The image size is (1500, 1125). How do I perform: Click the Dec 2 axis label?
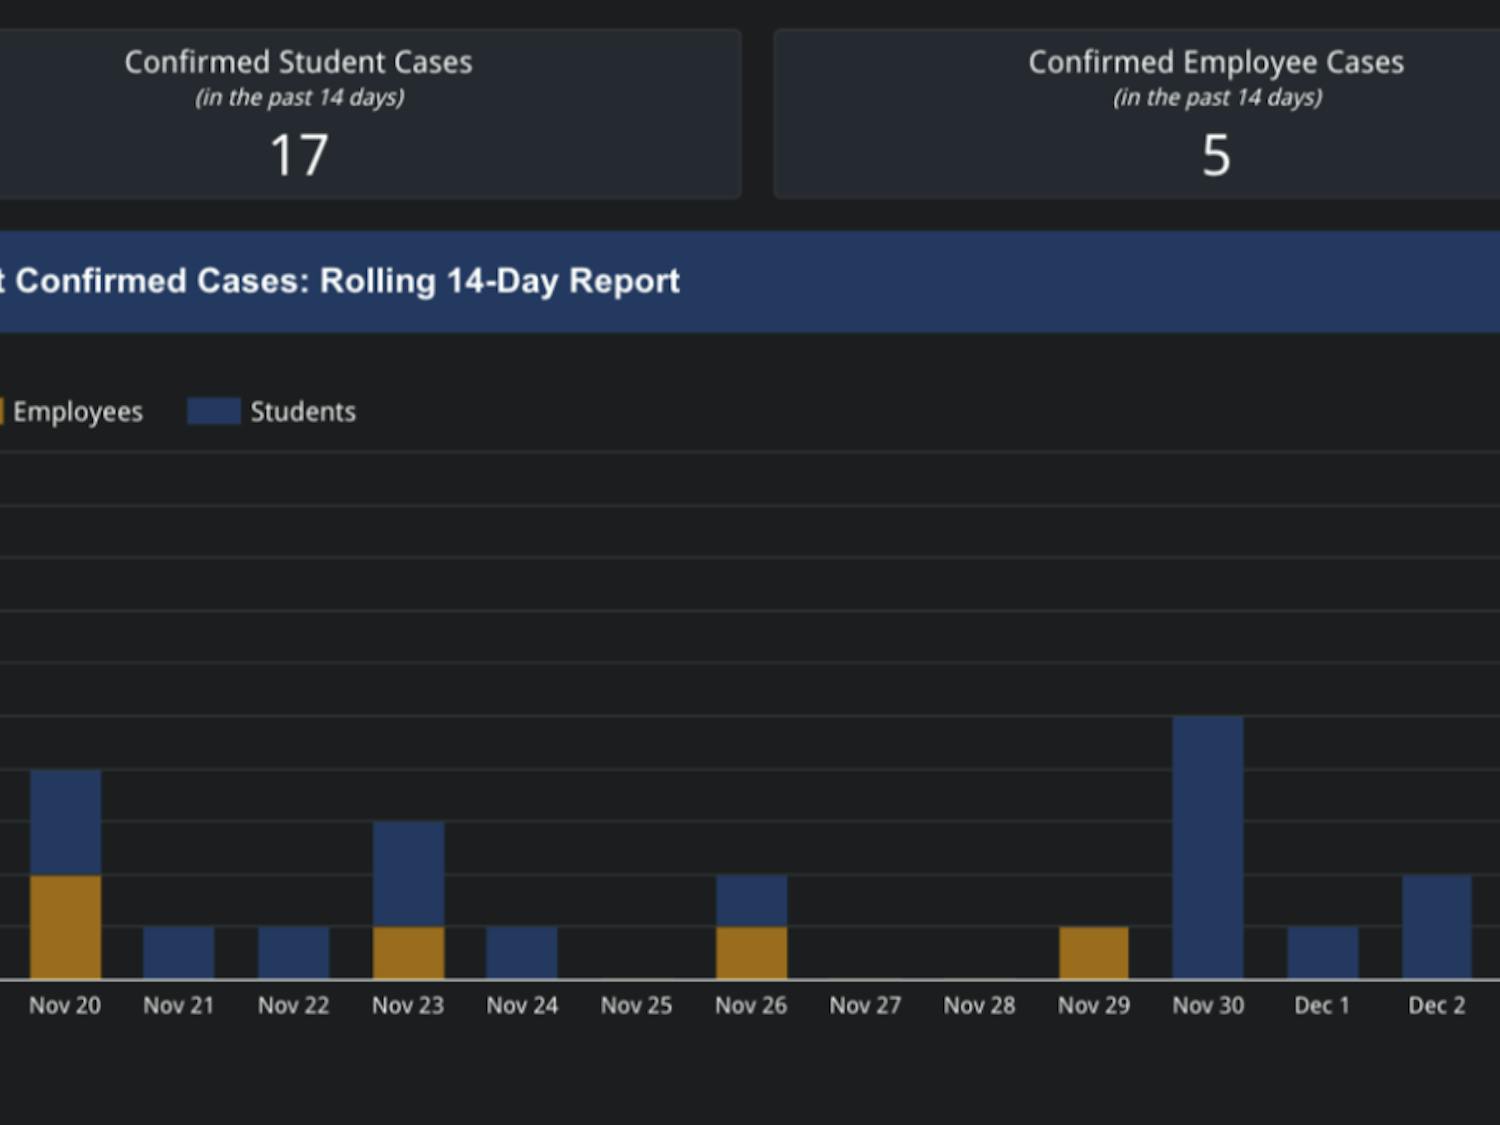[1437, 1005]
